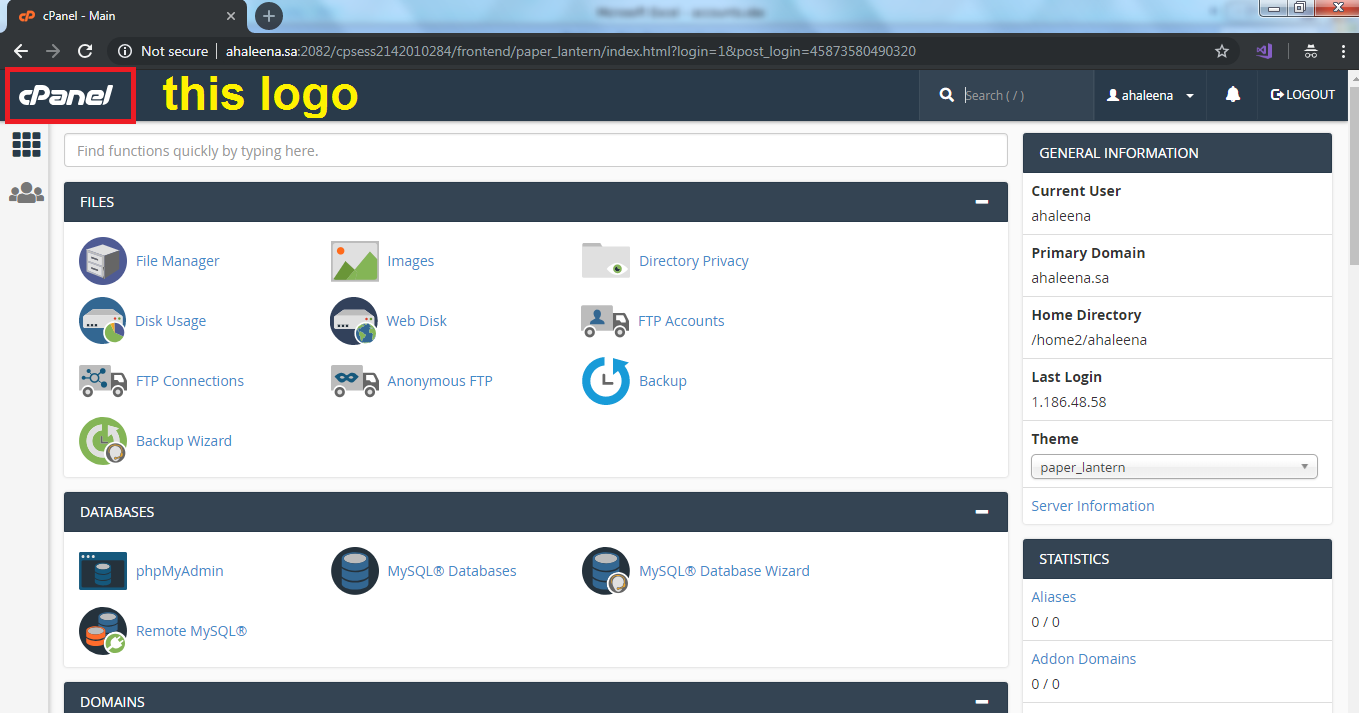Click the MySQL Databases icon

coord(355,571)
